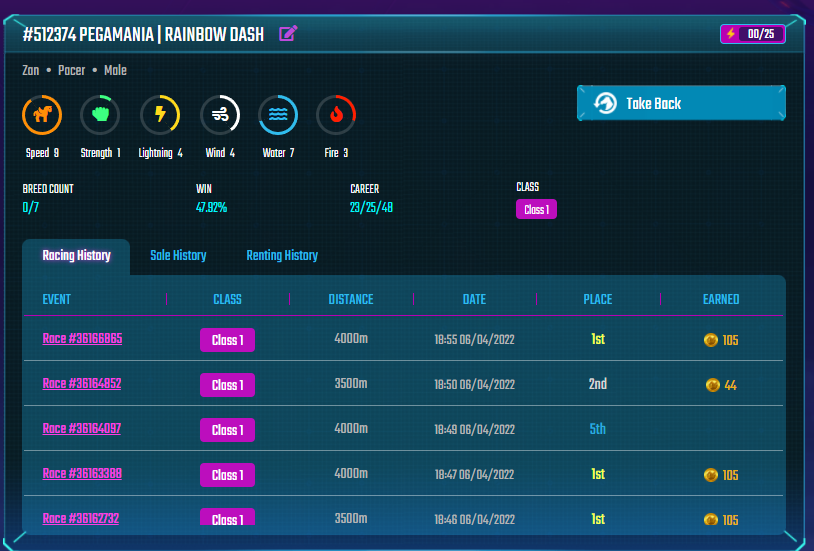Click the Water 7 label
The image size is (814, 551).
(278, 153)
